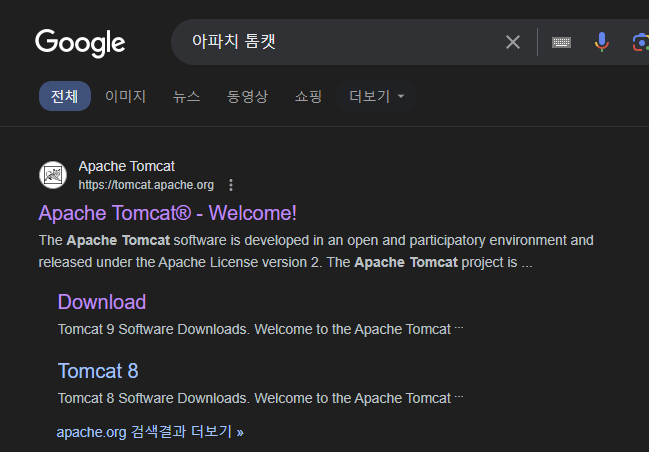The height and width of the screenshot is (452, 649).
Task: Clear the search box with the X icon
Action: pos(513,42)
